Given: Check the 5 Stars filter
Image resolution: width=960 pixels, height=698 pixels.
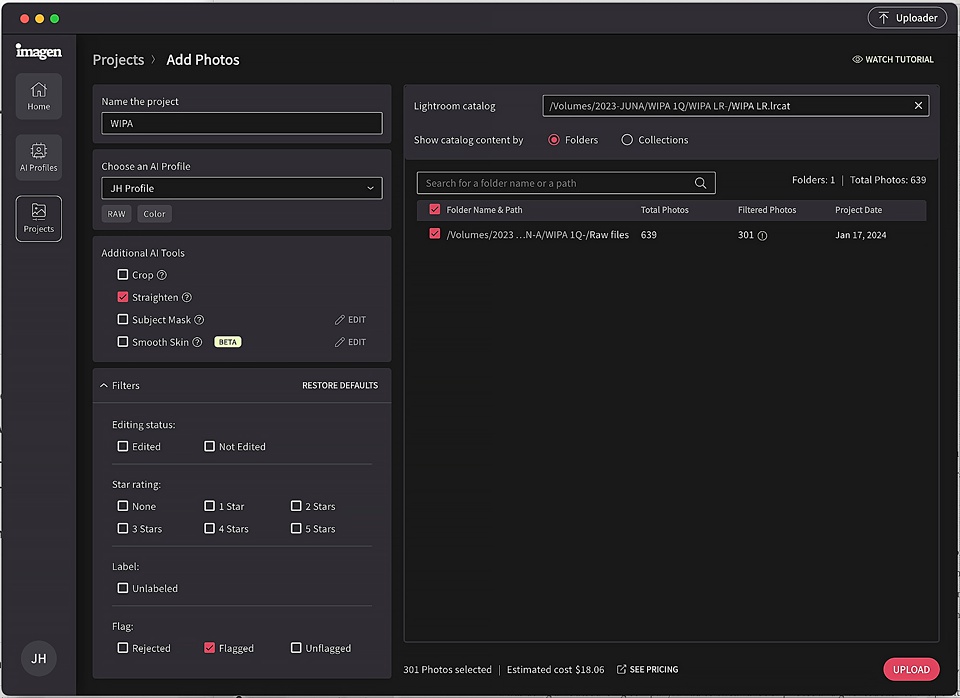Looking at the screenshot, I should [x=296, y=528].
